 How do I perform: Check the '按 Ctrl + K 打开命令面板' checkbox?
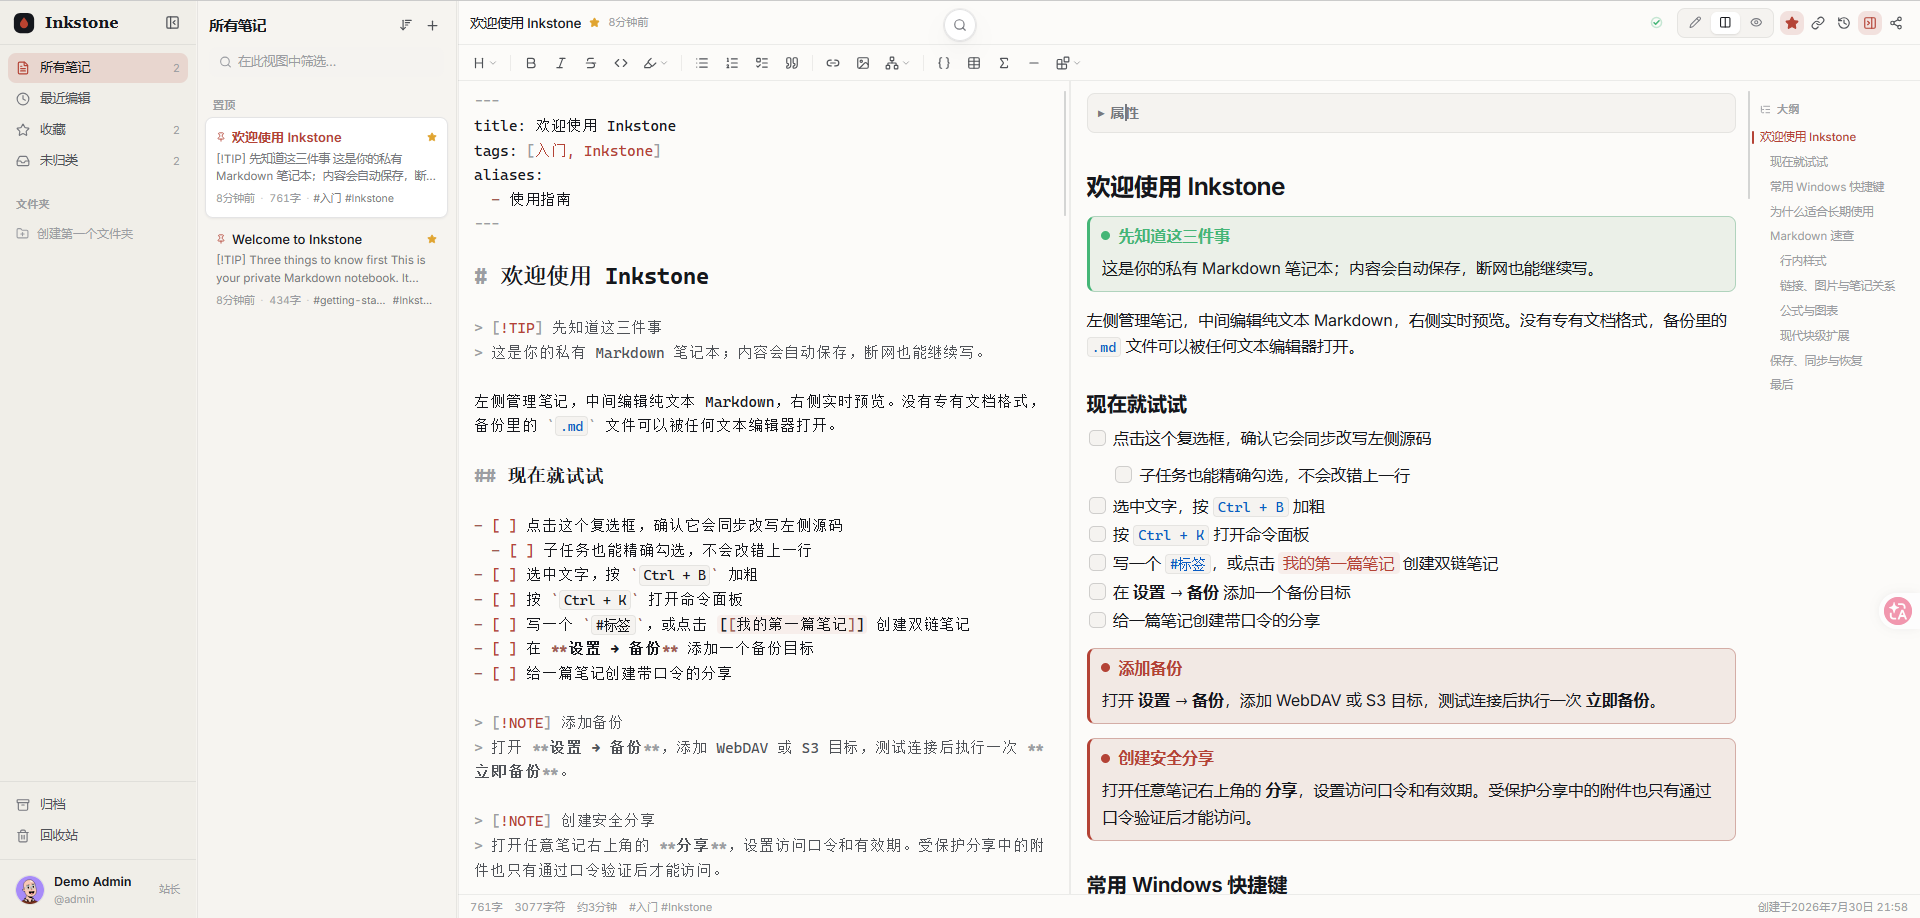click(1097, 534)
